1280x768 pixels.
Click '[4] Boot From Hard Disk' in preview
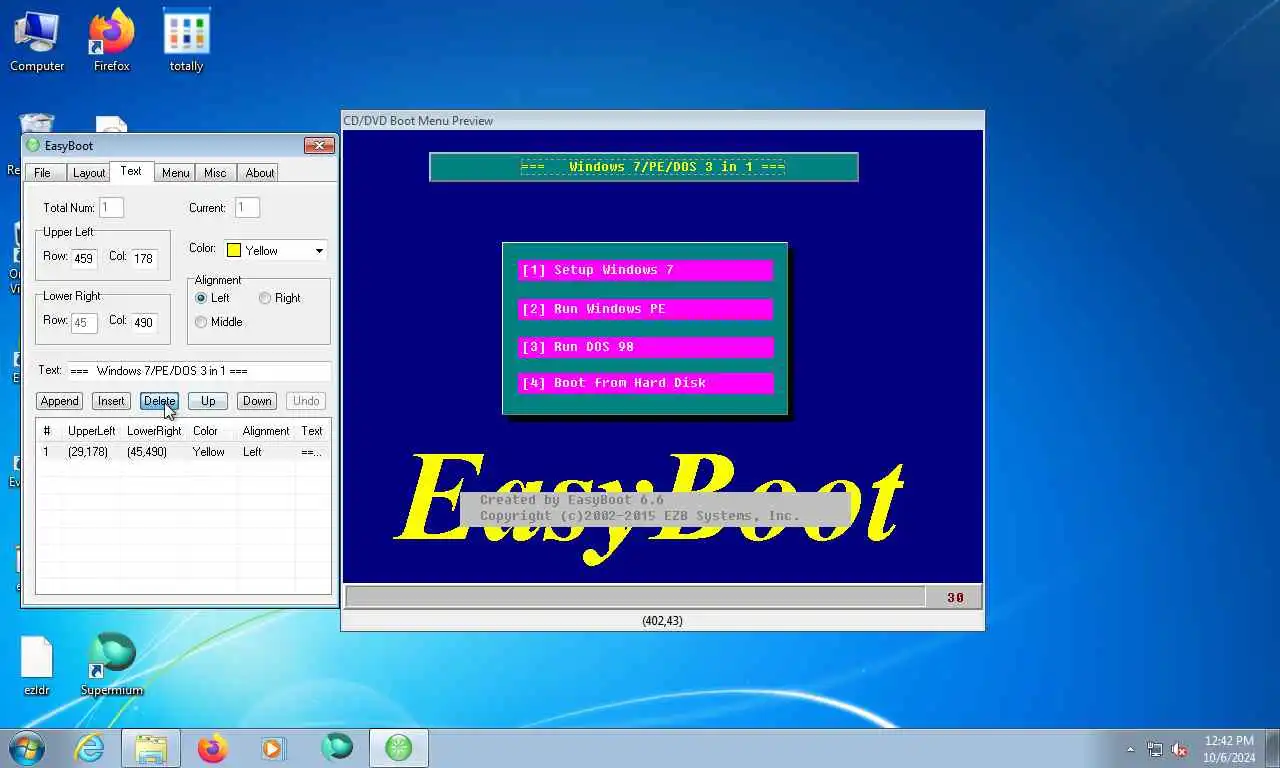pos(645,383)
